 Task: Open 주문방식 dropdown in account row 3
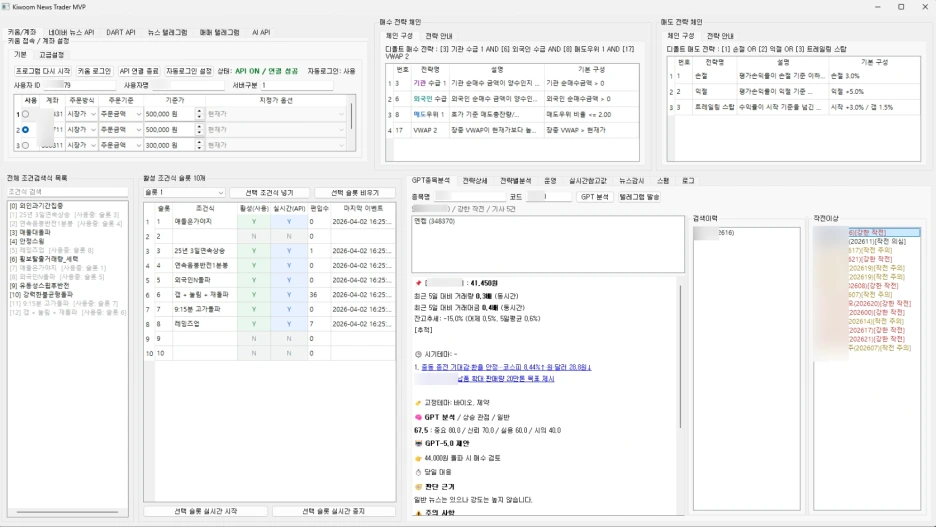(81, 145)
